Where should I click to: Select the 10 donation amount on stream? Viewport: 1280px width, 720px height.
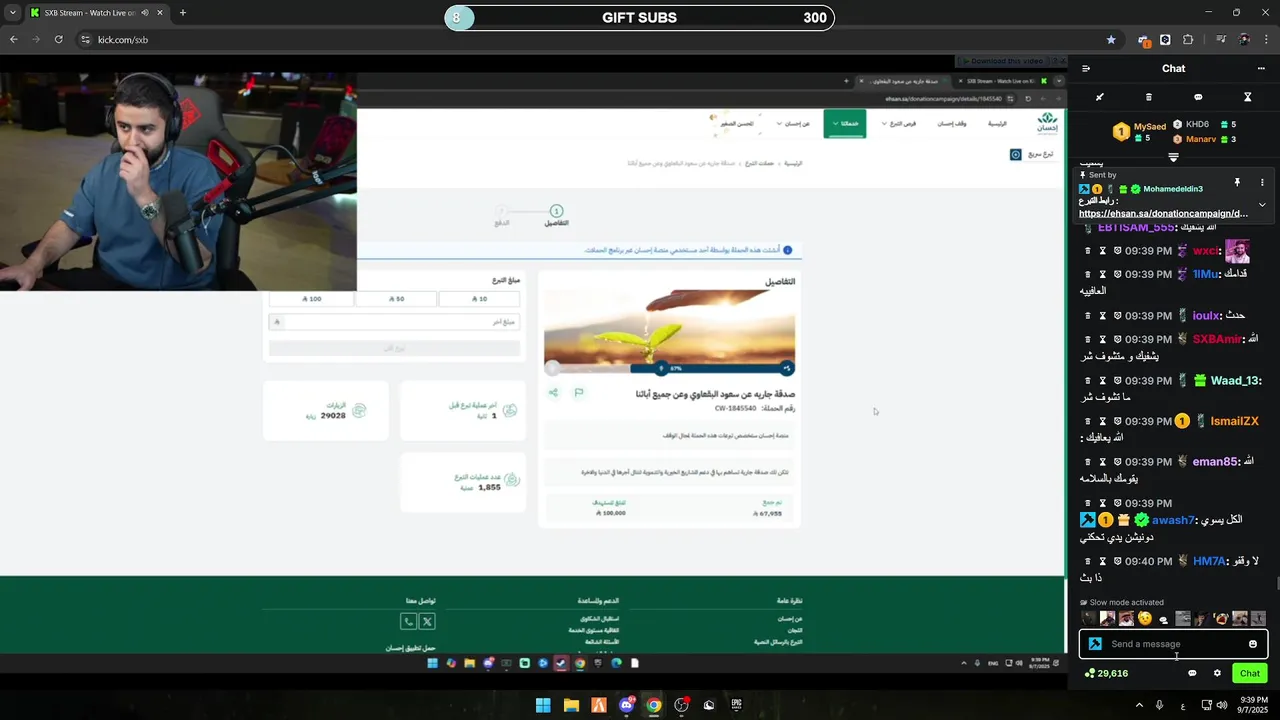pos(479,299)
